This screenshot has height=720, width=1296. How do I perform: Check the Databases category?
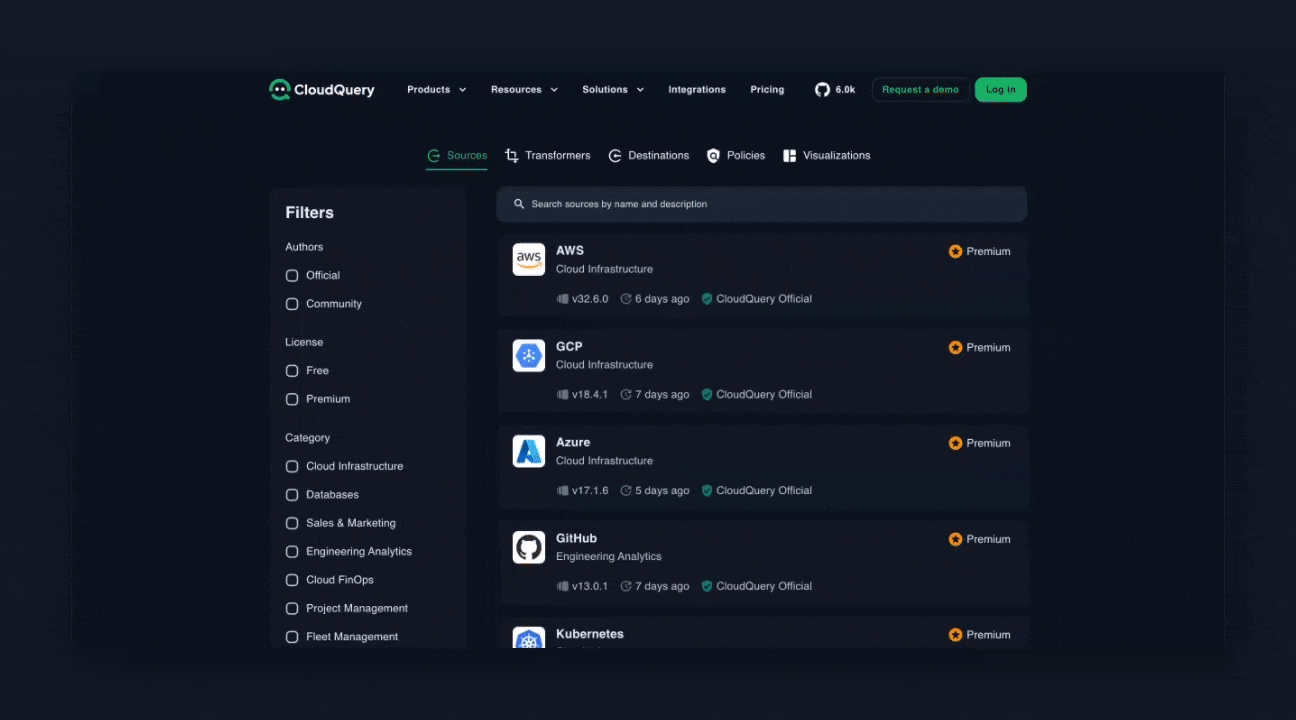click(292, 495)
